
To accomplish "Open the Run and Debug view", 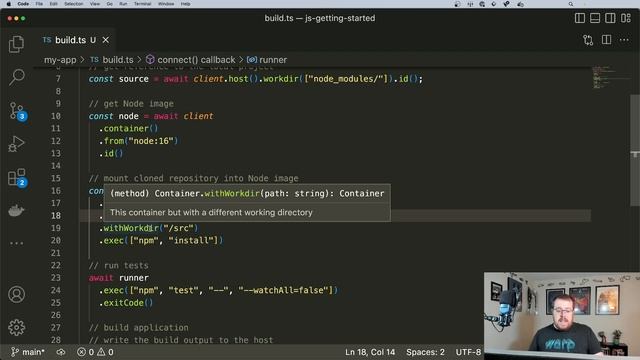I will (16, 144).
